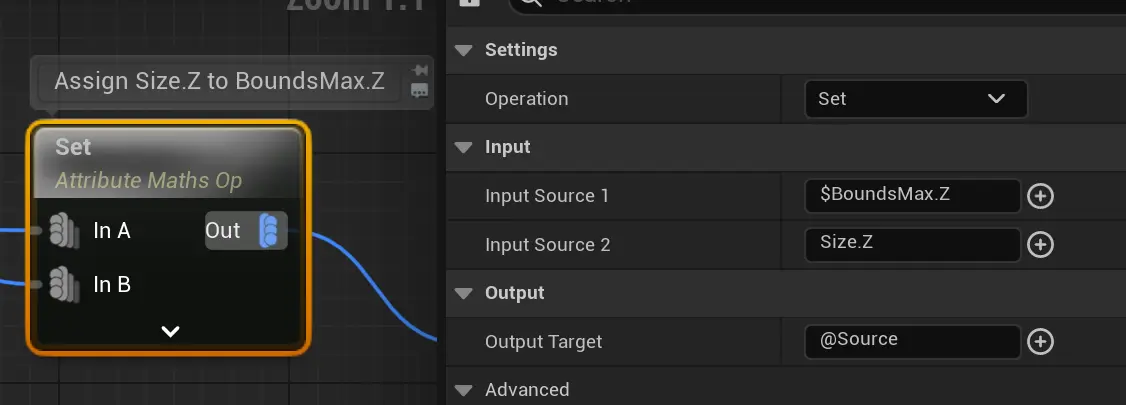Open the Operation dropdown

pos(915,99)
